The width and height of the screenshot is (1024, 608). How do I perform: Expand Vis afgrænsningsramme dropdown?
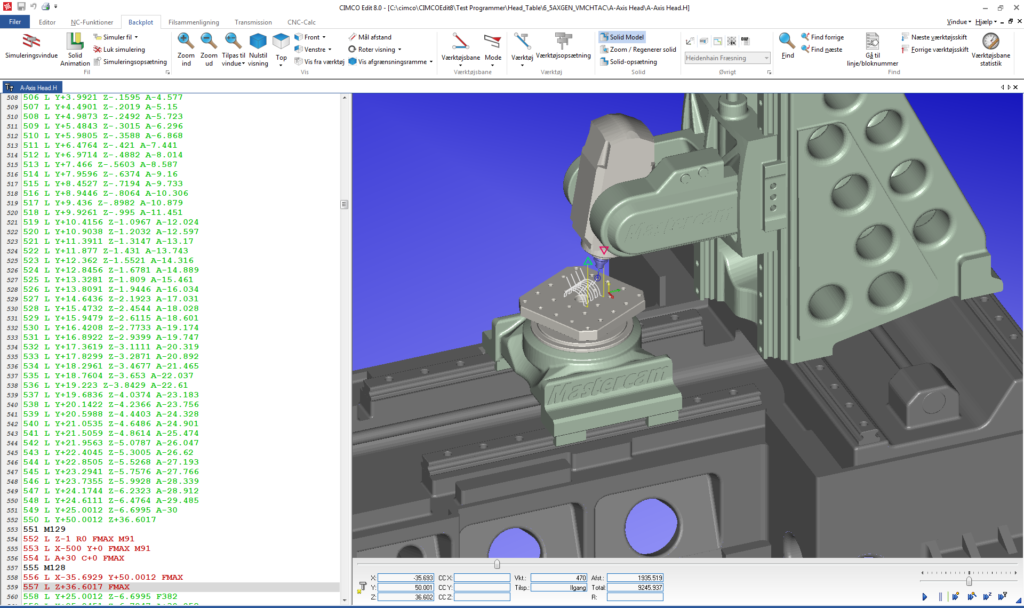click(x=391, y=62)
